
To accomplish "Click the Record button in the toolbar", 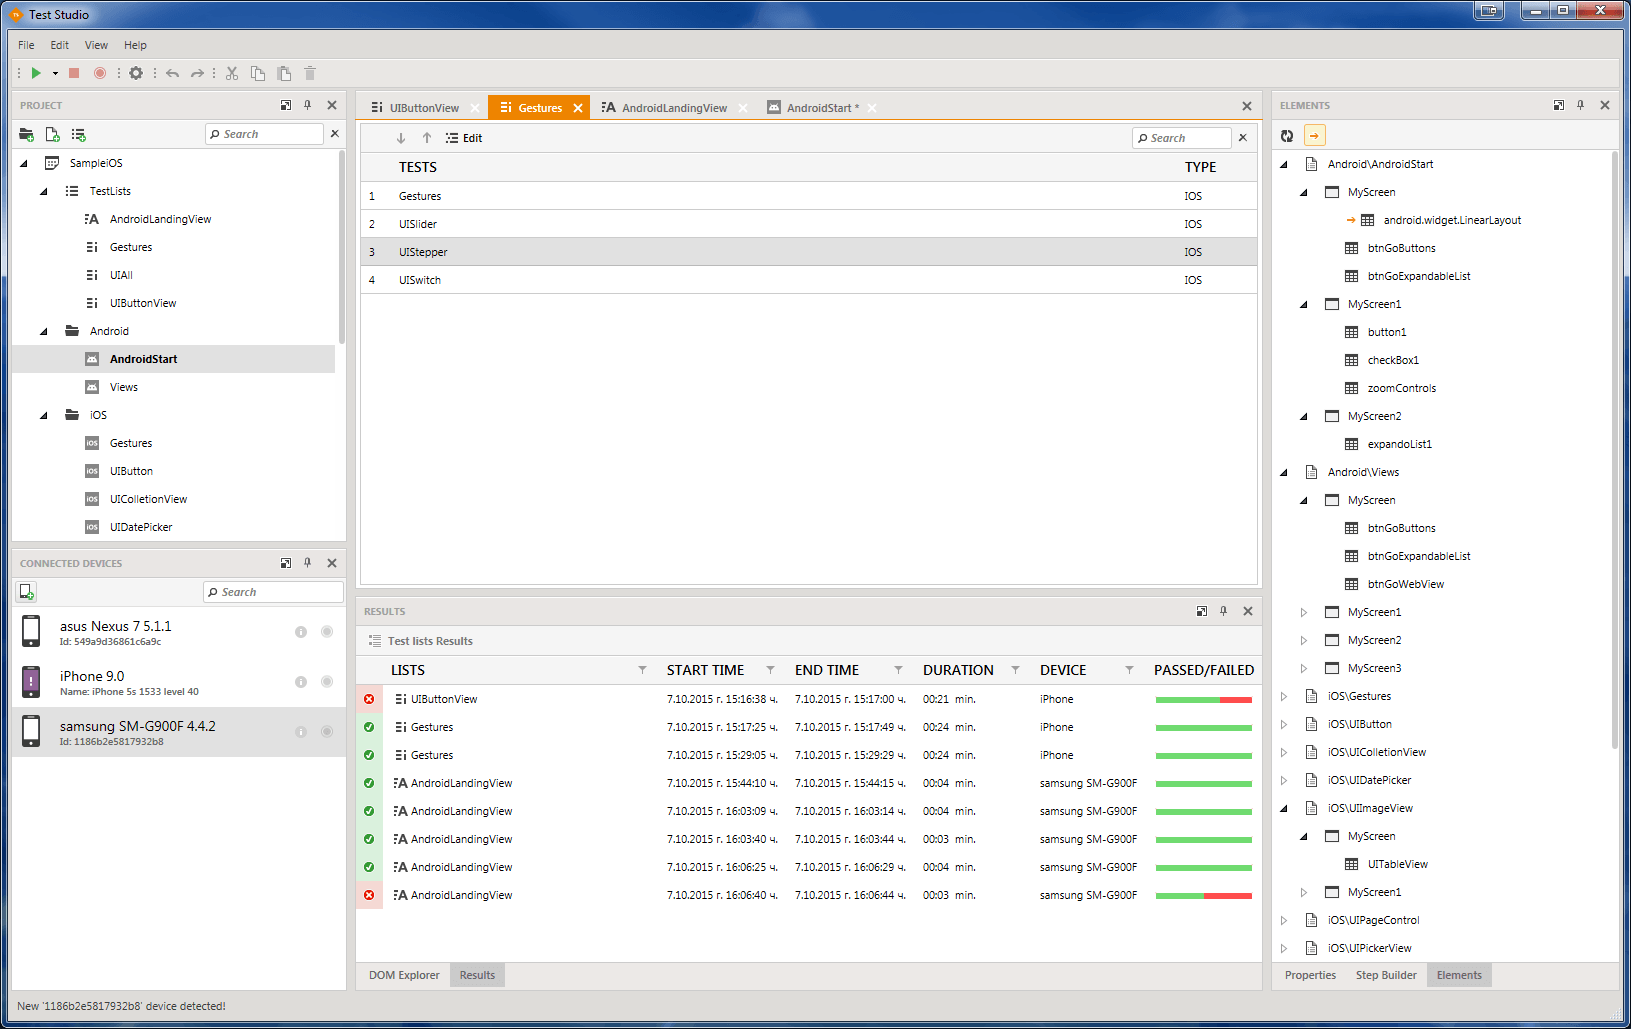I will [100, 73].
